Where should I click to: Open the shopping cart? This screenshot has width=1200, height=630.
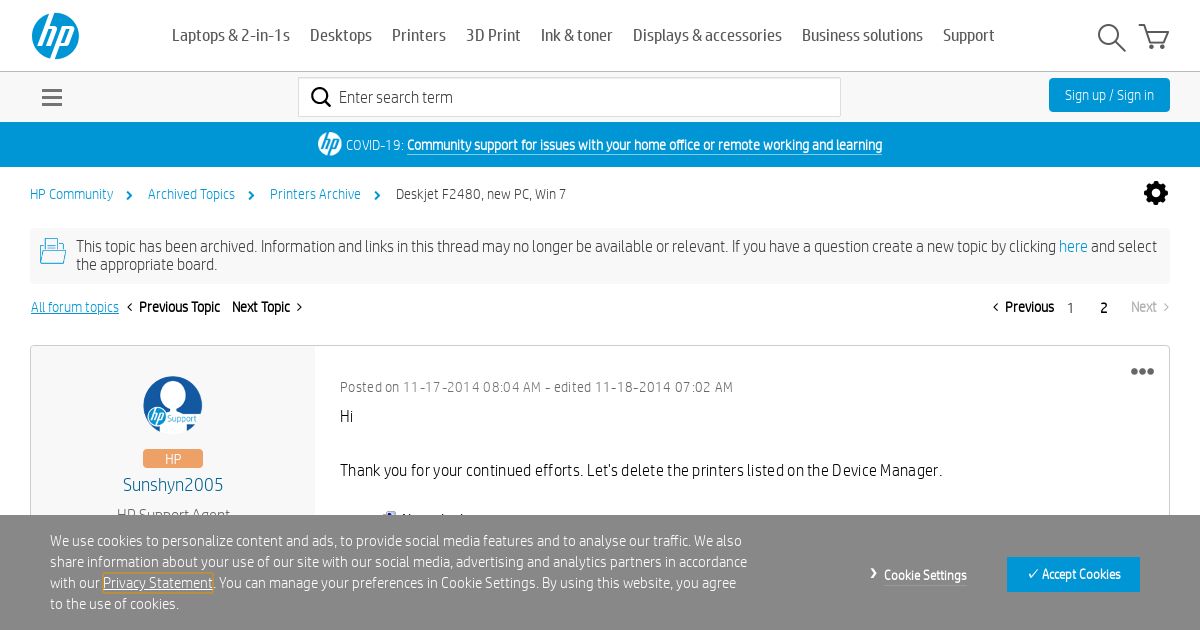(1154, 37)
